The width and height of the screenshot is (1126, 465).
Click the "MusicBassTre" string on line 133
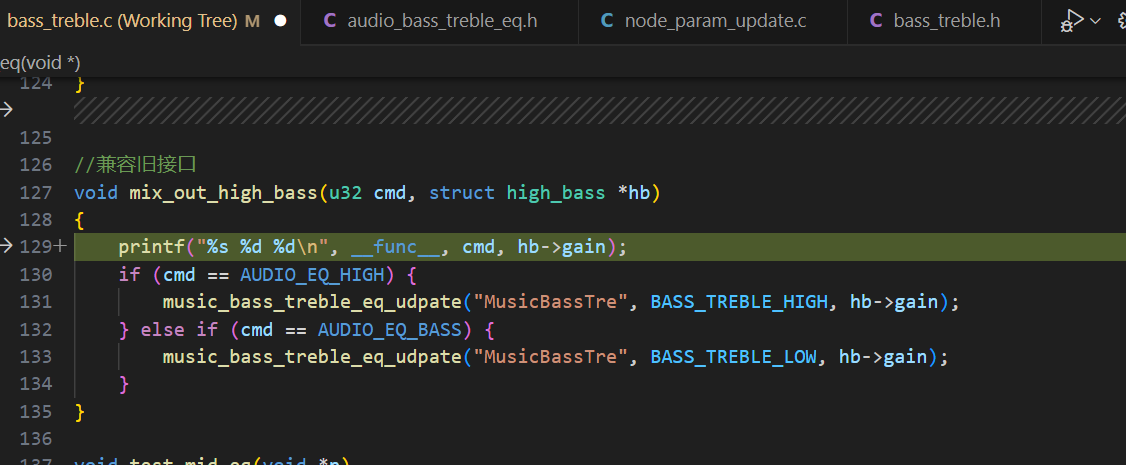[551, 357]
